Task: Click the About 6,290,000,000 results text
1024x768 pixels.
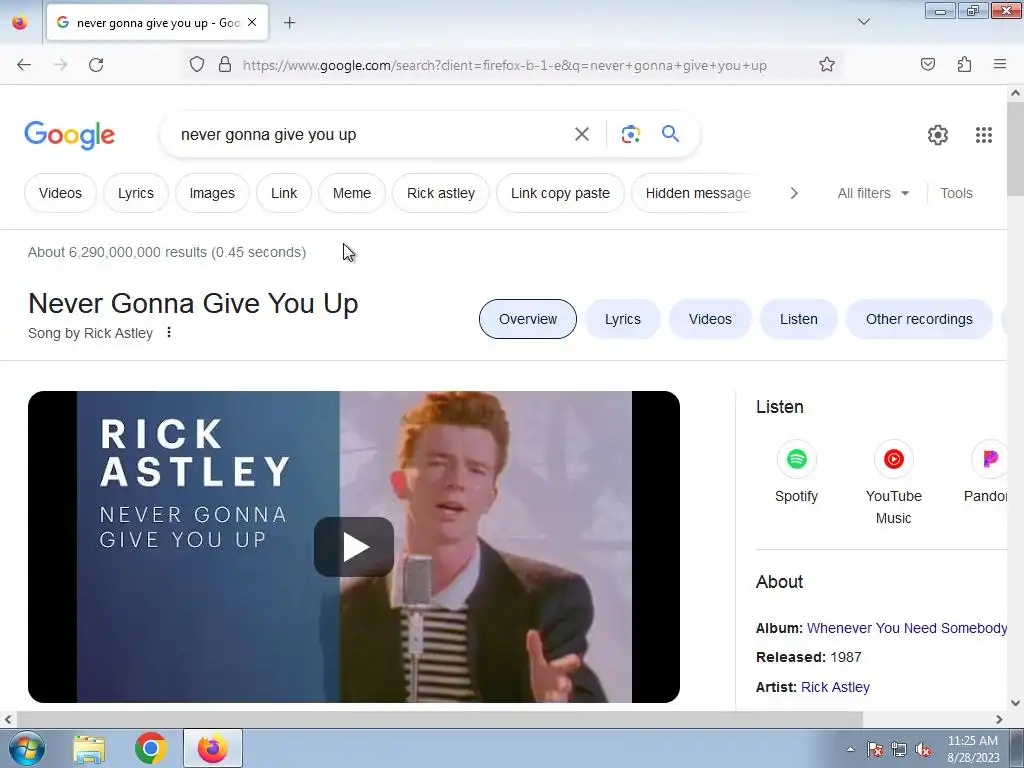Action: 167,252
